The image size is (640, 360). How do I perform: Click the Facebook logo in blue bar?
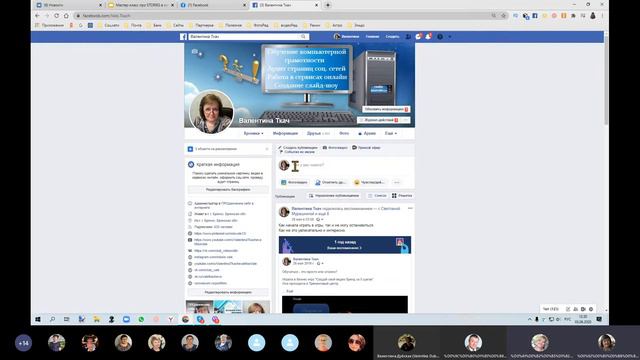[183, 37]
